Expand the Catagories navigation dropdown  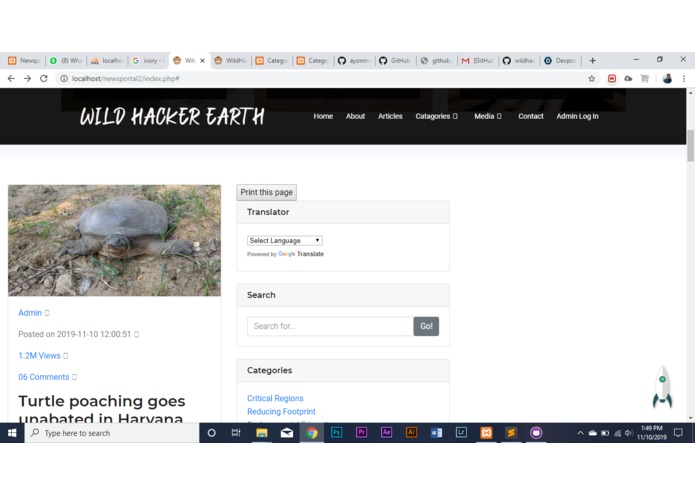pyautogui.click(x=436, y=116)
